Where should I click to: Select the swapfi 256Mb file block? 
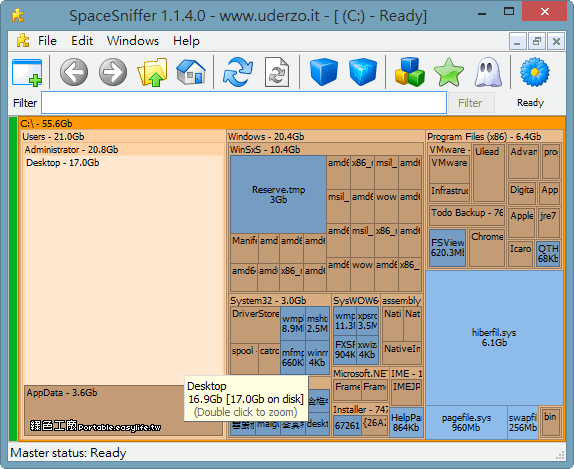click(x=522, y=423)
